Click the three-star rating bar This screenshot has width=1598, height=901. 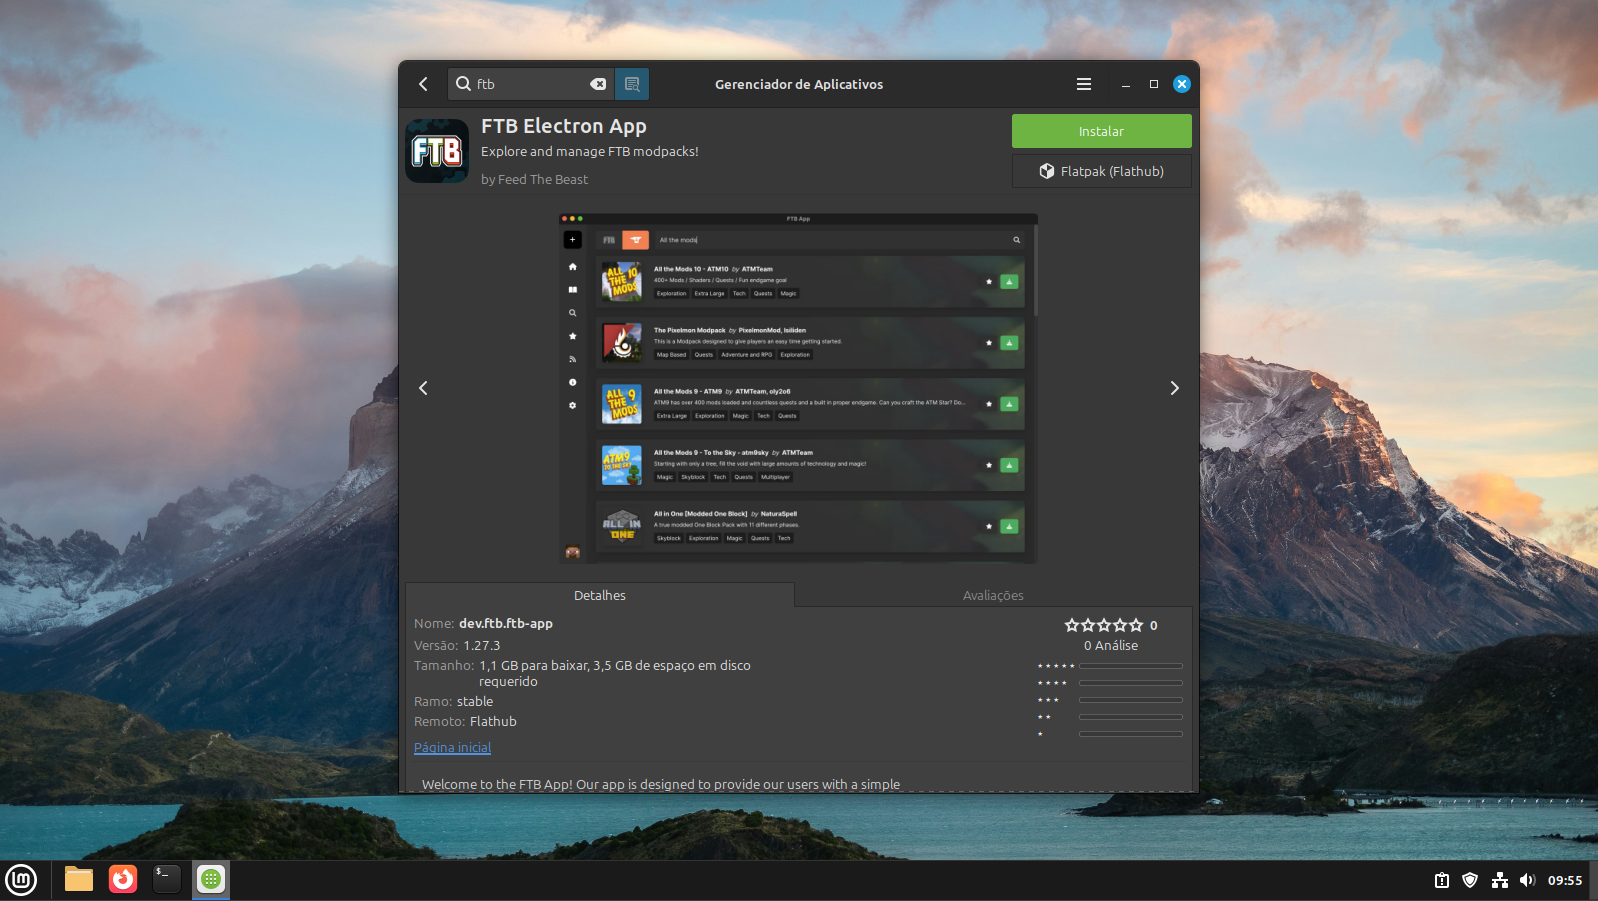pyautogui.click(x=1130, y=699)
